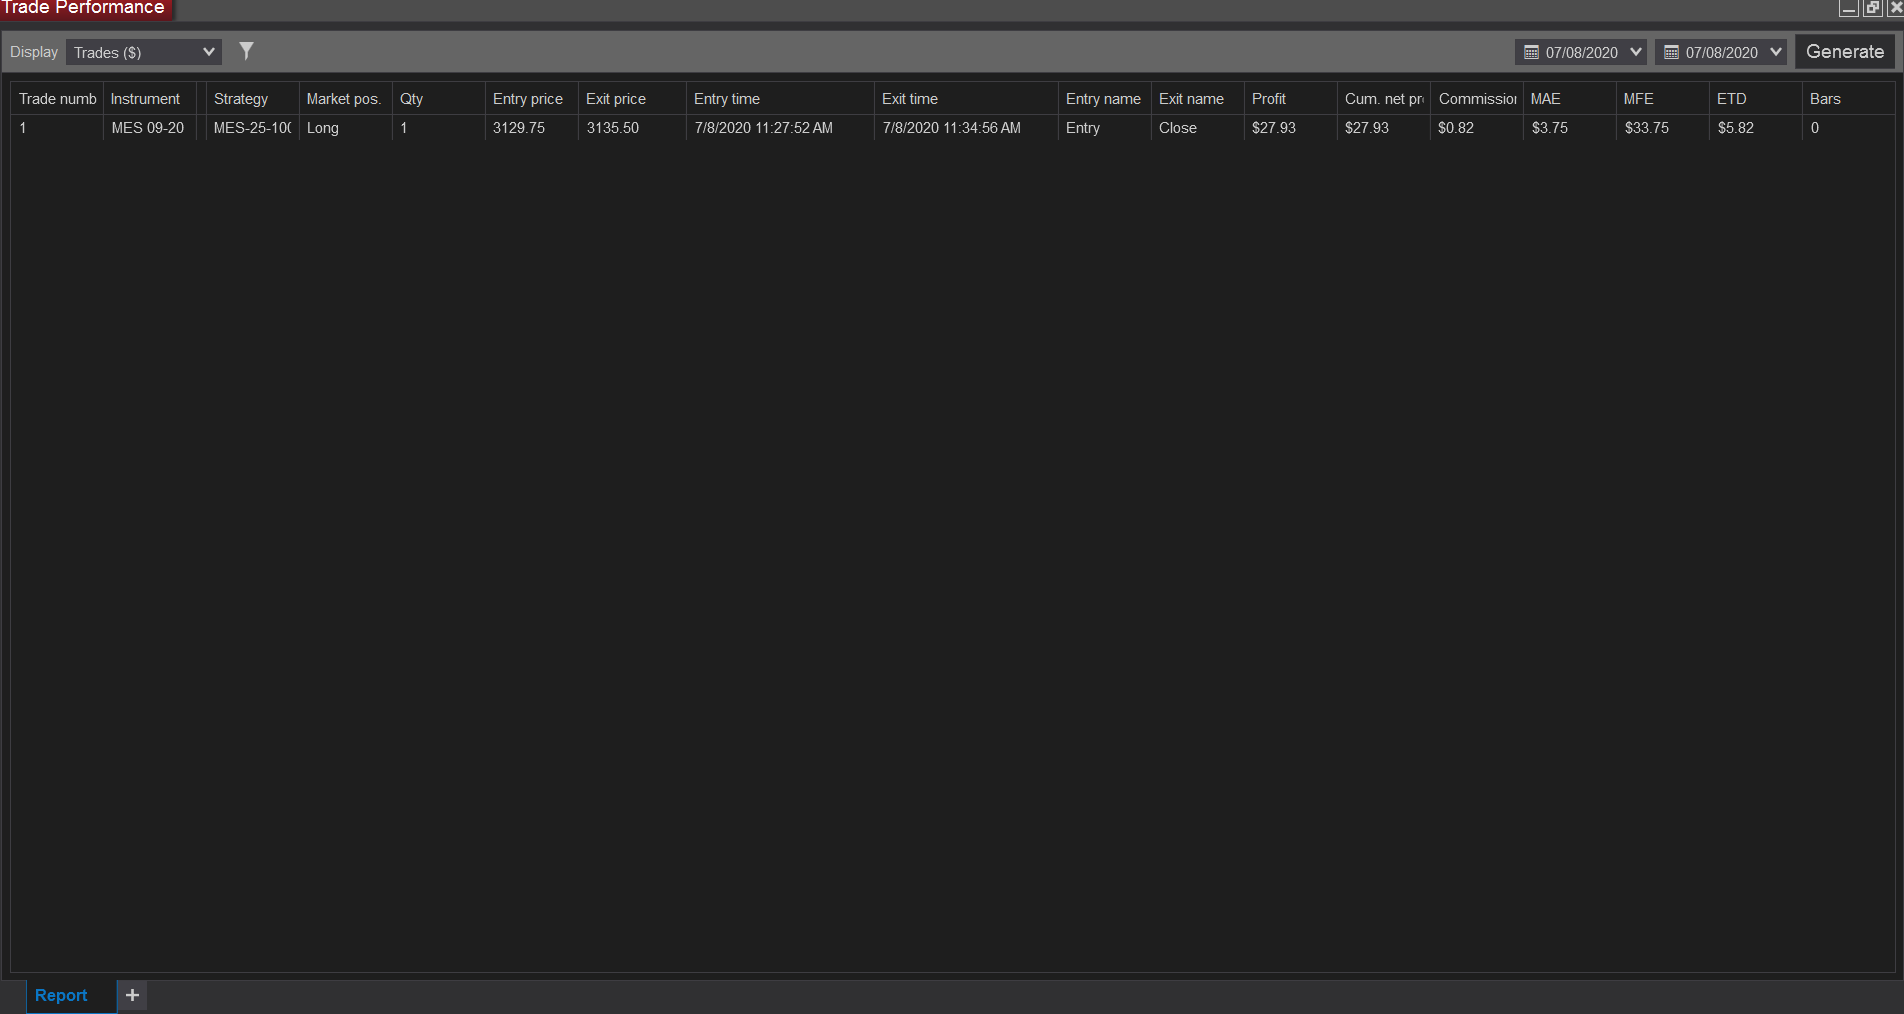
Task: Click entry price 3129.75 cell
Action: (531, 128)
